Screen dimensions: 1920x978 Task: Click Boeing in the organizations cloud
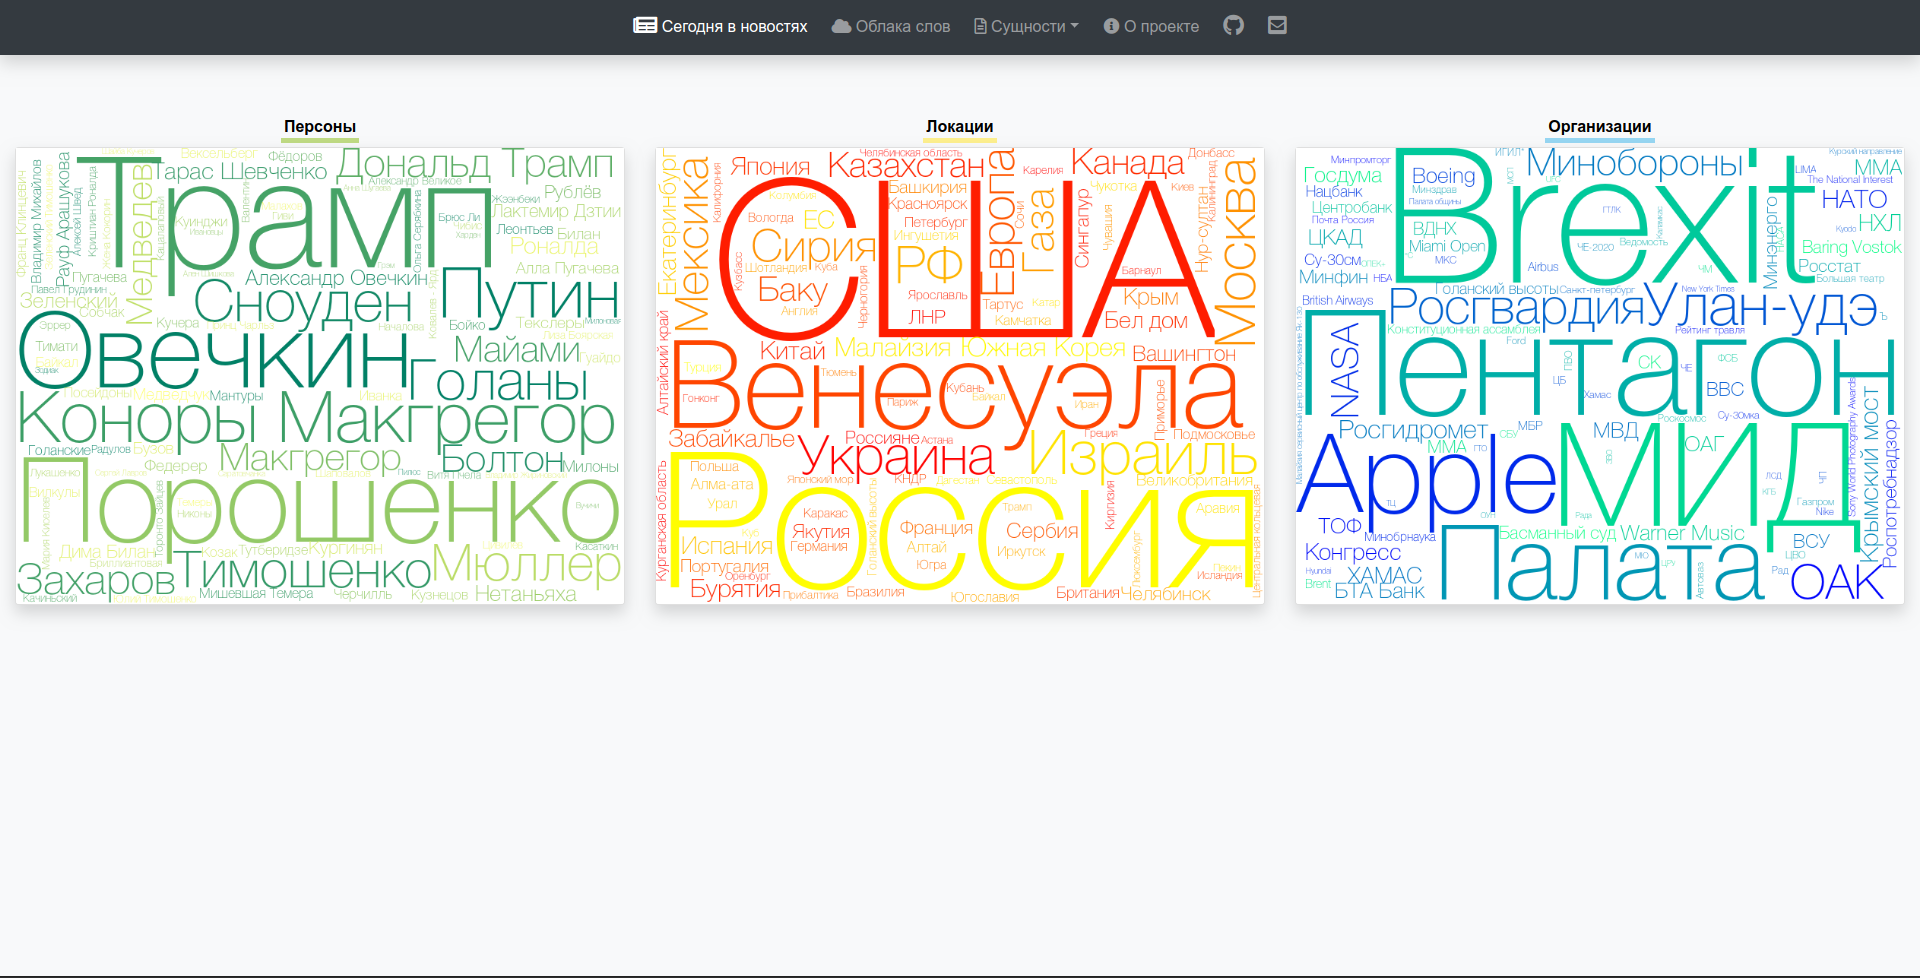[1443, 176]
